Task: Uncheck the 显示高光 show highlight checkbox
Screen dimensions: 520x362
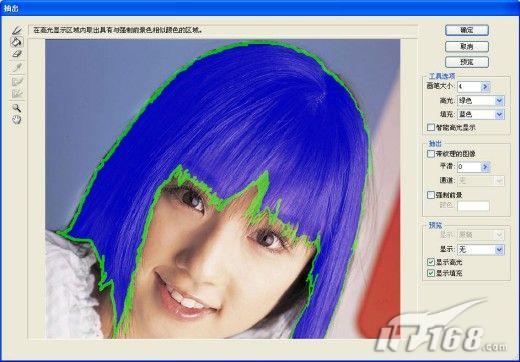Action: 431,263
